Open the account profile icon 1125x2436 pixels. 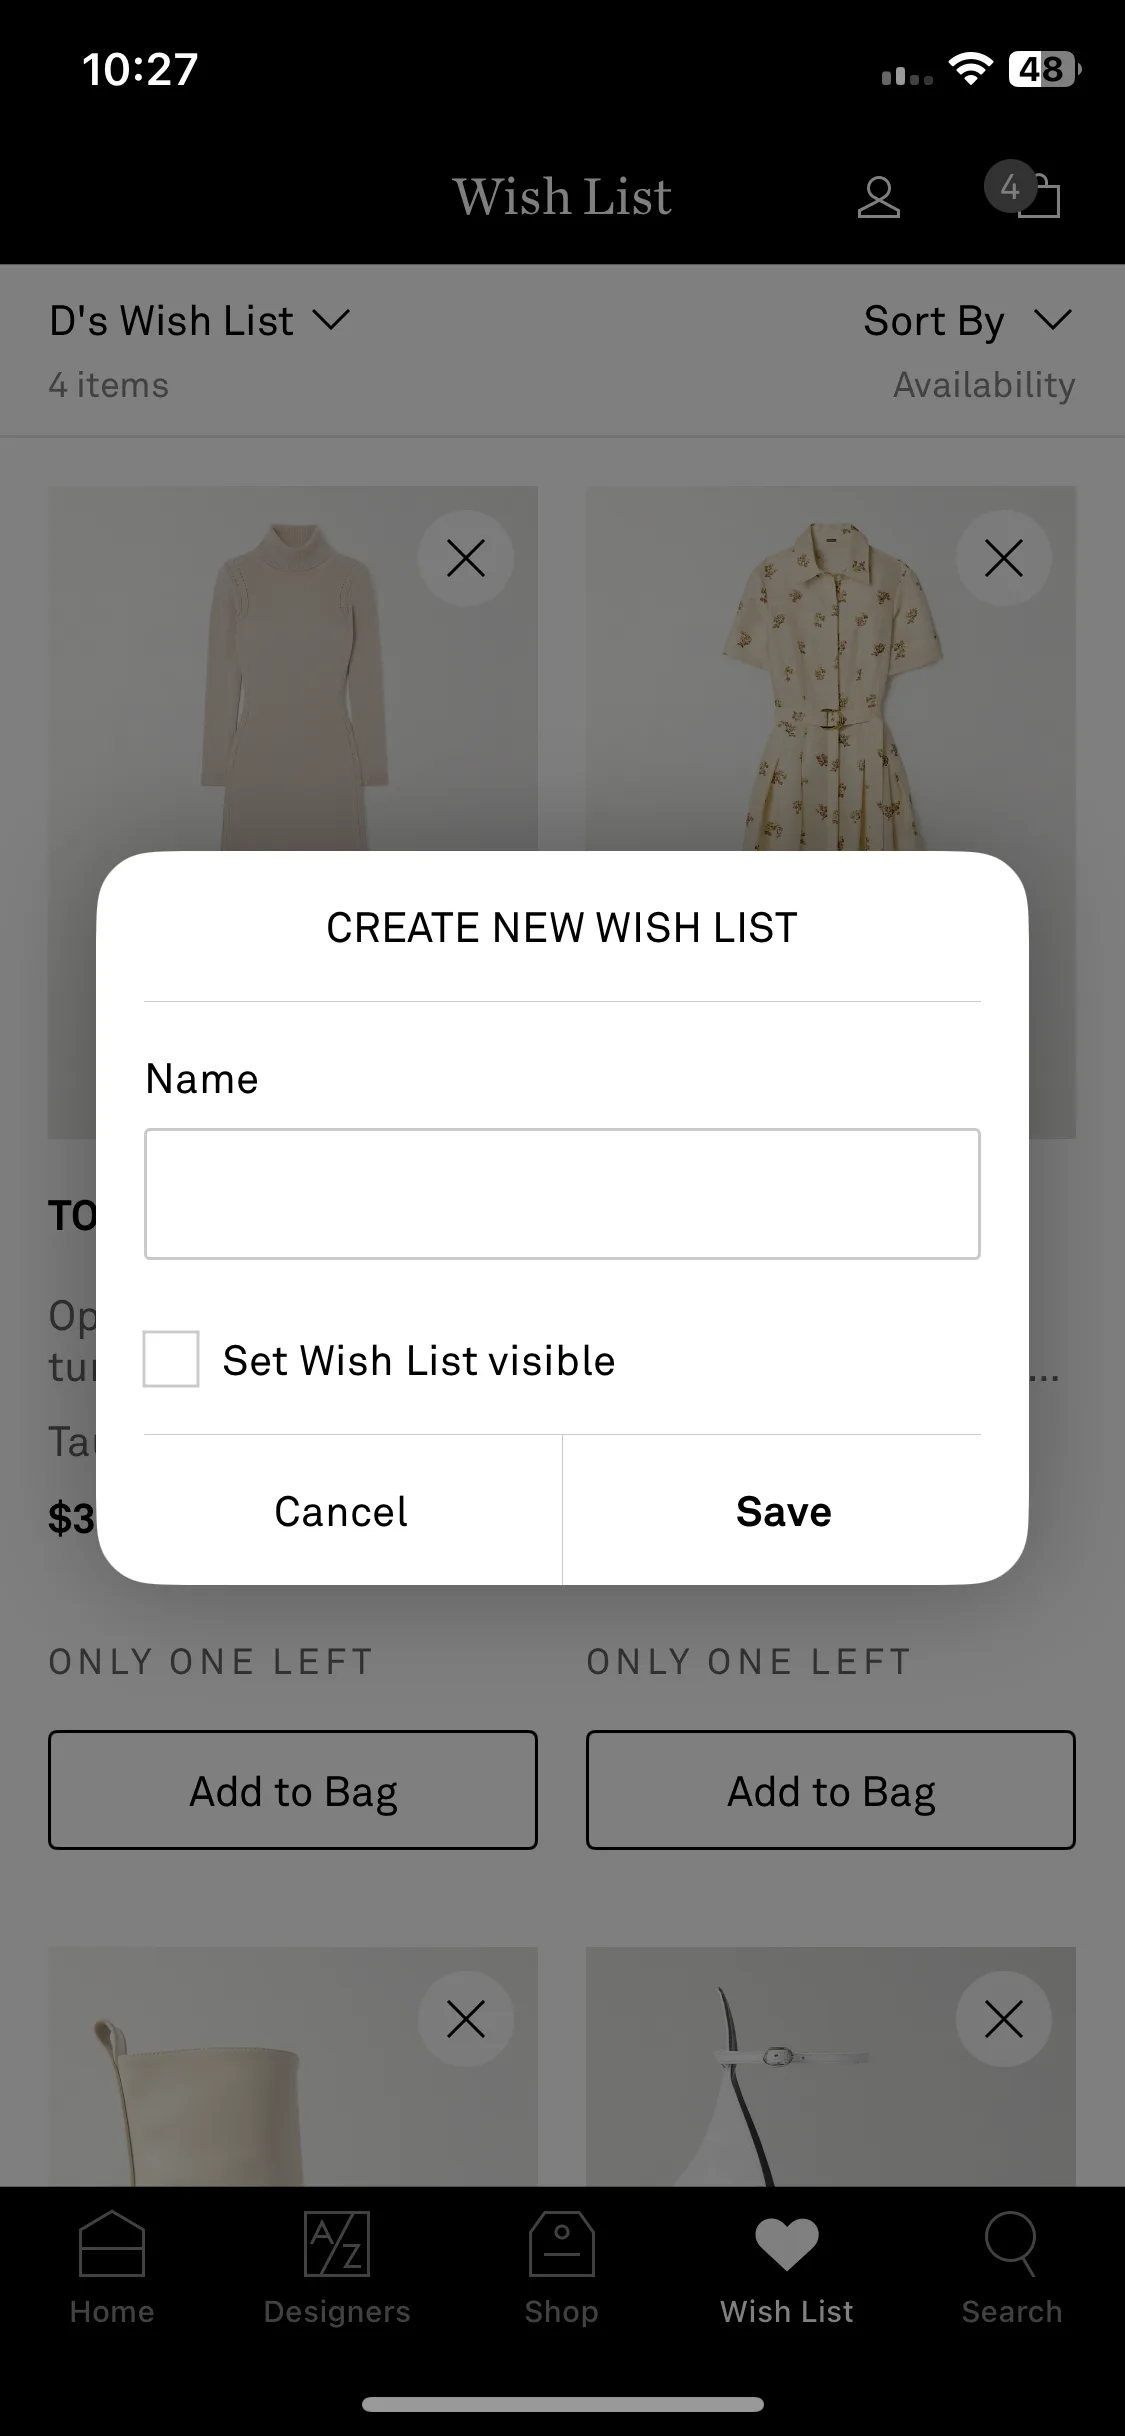point(878,197)
